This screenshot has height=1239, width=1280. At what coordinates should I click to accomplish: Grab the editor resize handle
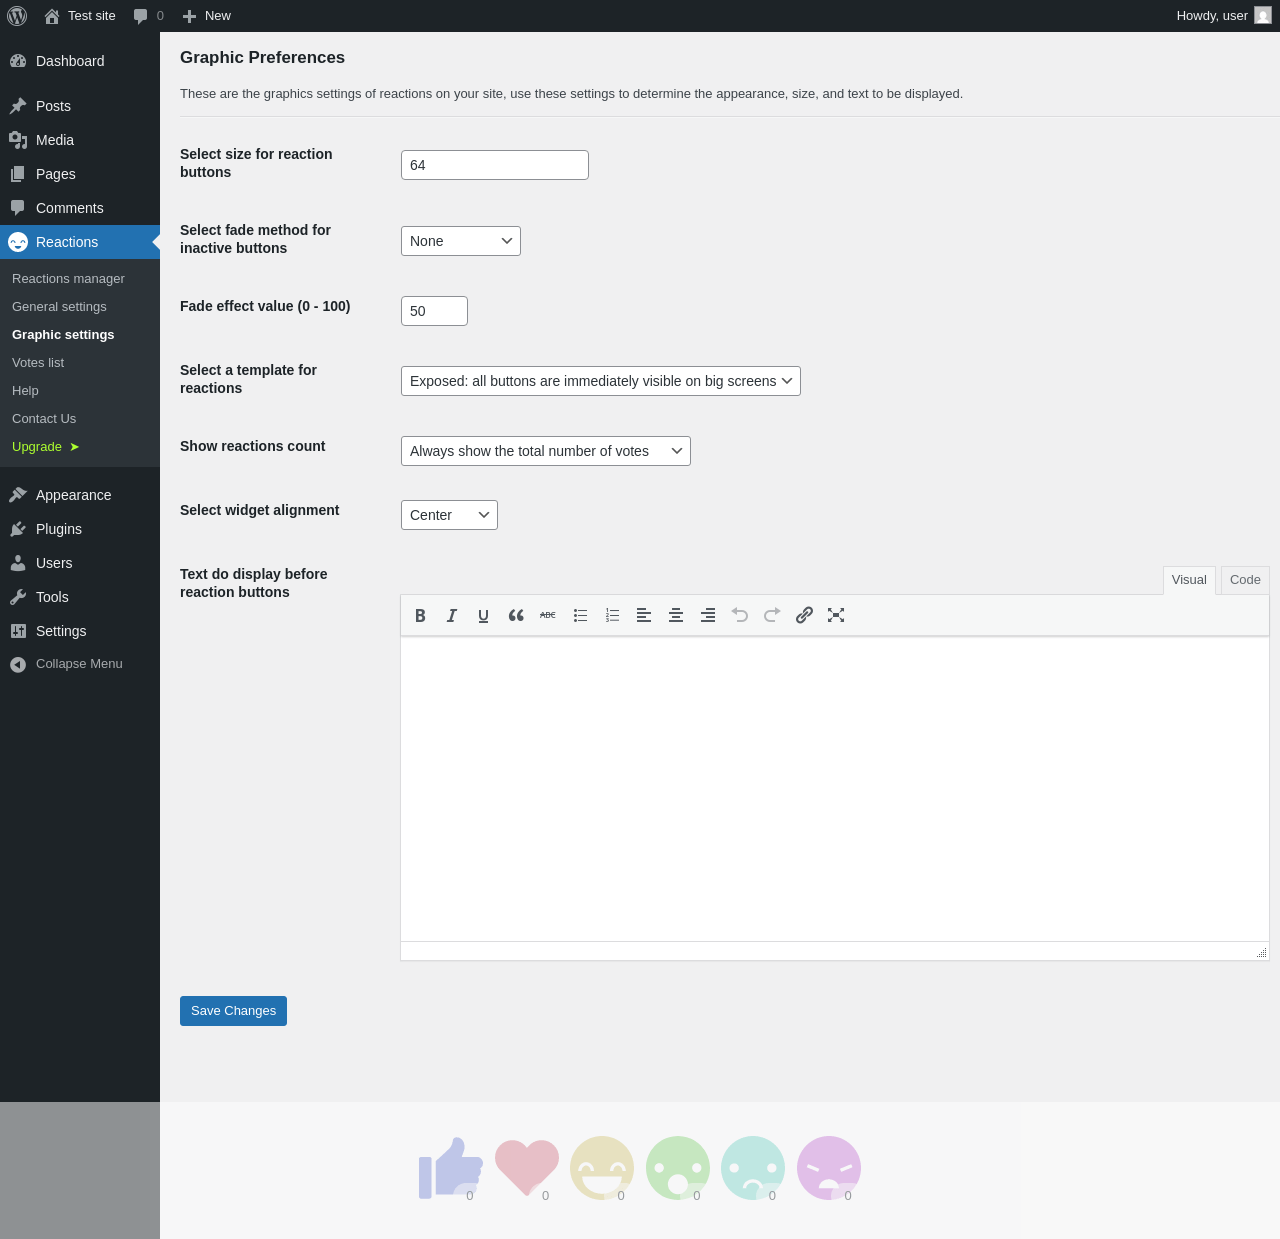coord(1262,953)
